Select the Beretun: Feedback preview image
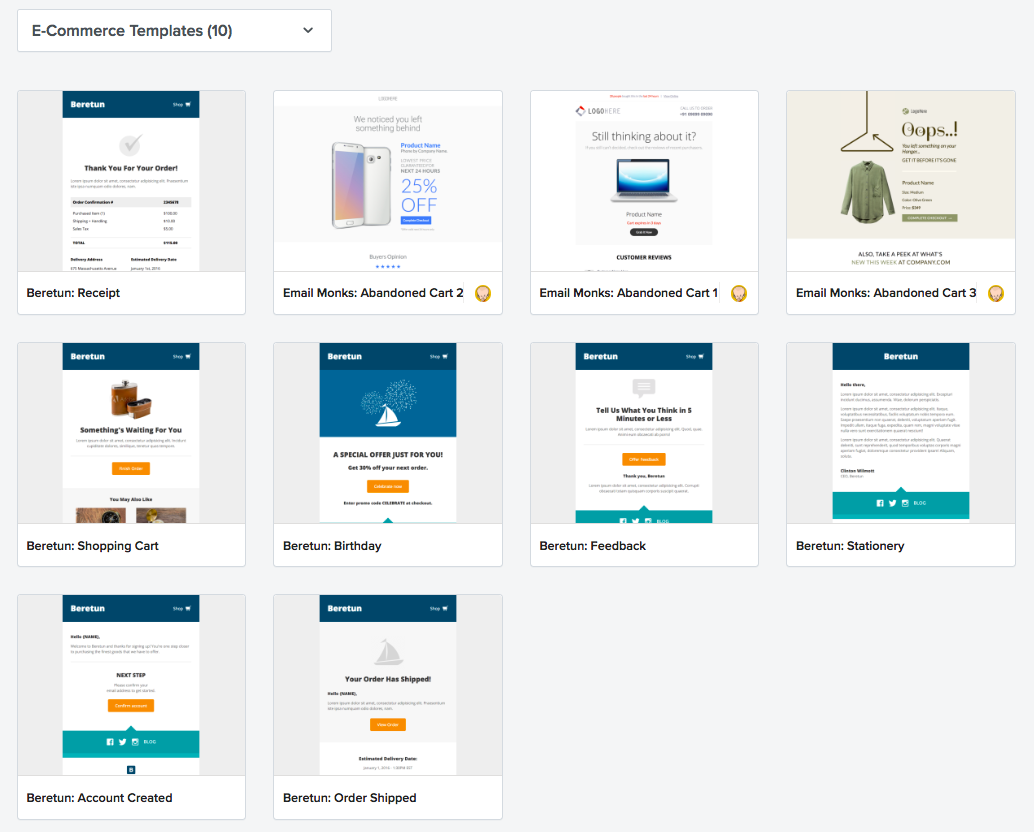This screenshot has width=1034, height=832. coord(644,432)
